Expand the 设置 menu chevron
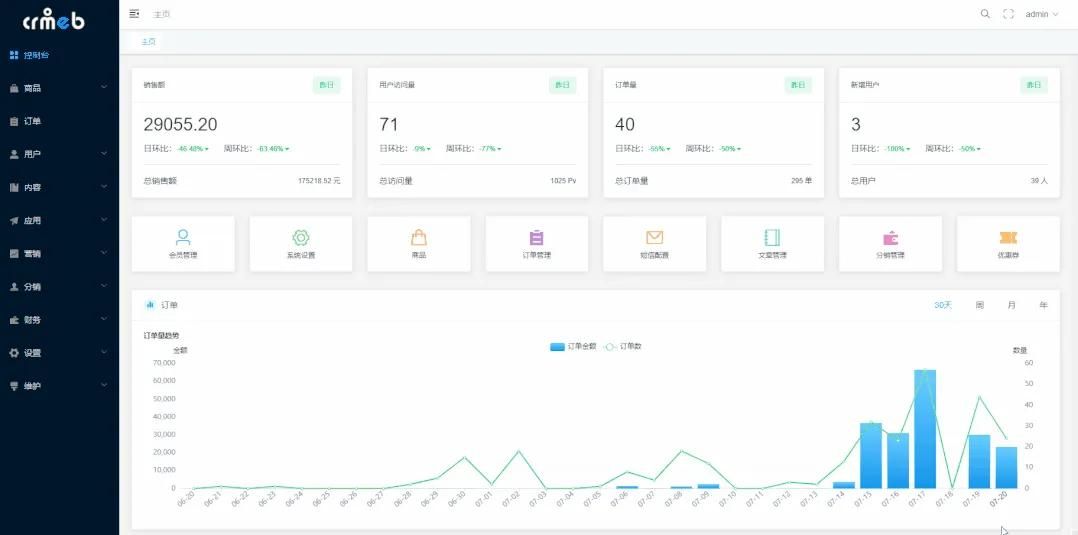The width and height of the screenshot is (1078, 535). click(104, 351)
